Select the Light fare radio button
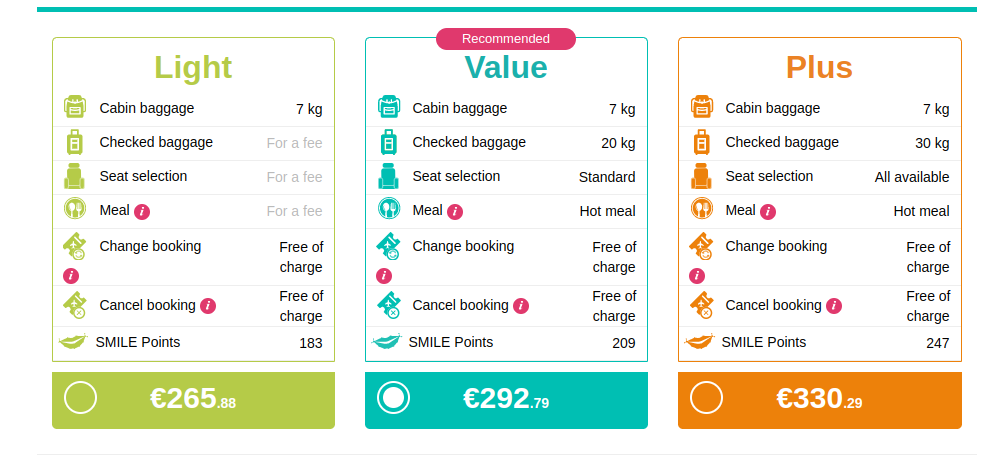Viewport: 1005px width, 455px height. tap(80, 398)
